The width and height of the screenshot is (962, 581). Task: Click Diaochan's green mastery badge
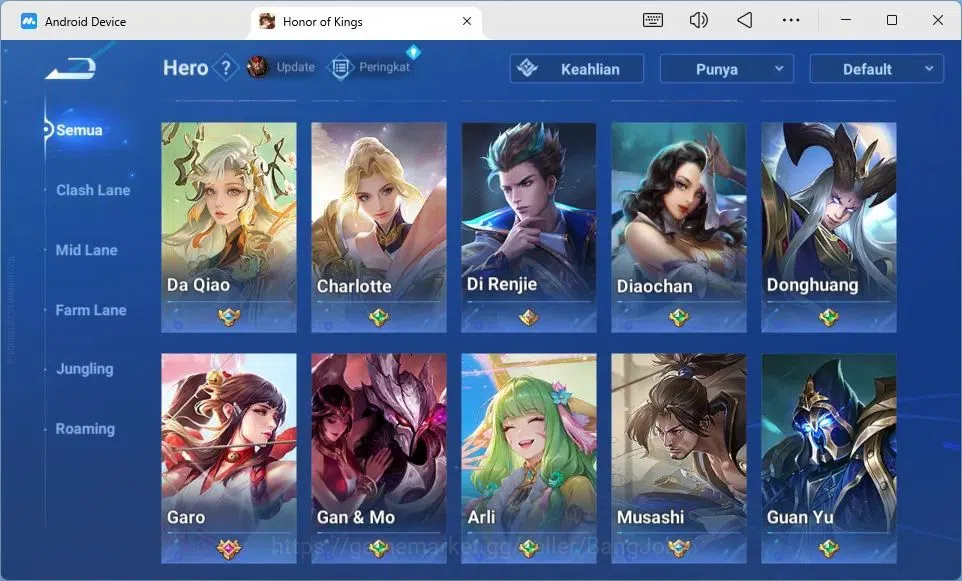point(679,317)
